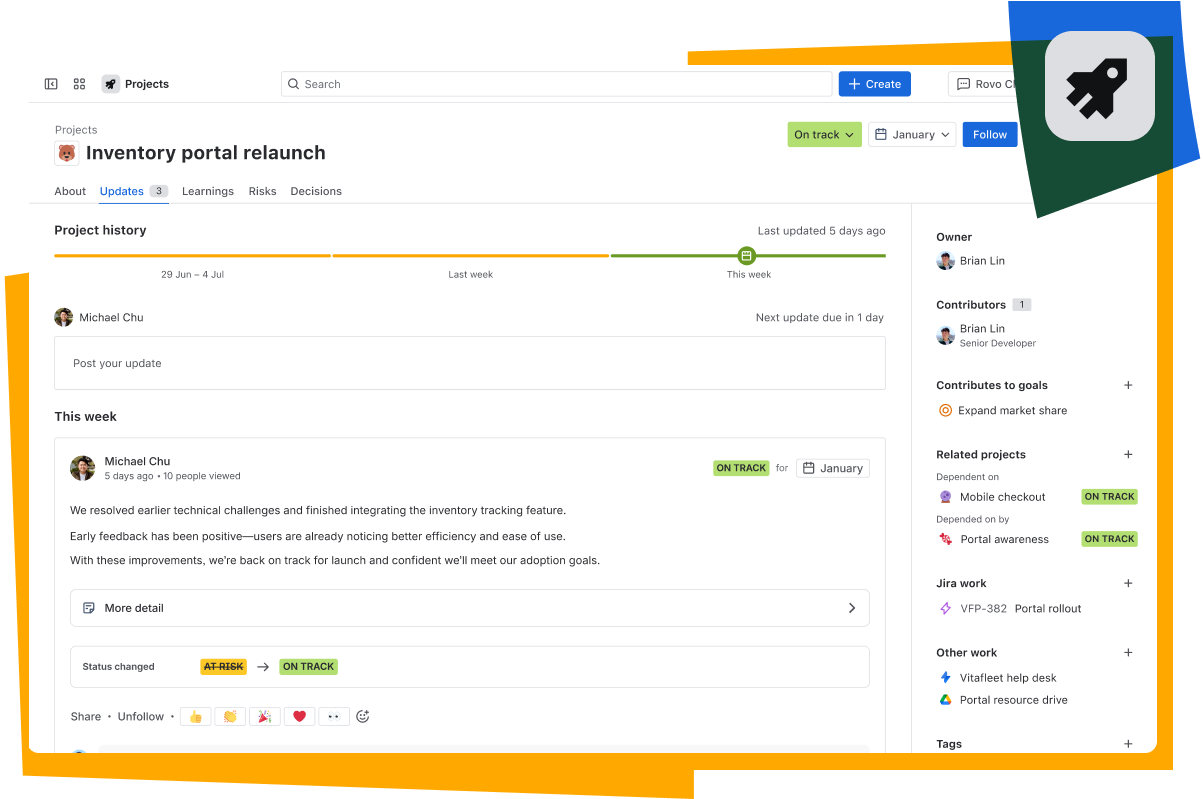Select This week marker on timeline
The image size is (1203, 799).
[x=746, y=256]
